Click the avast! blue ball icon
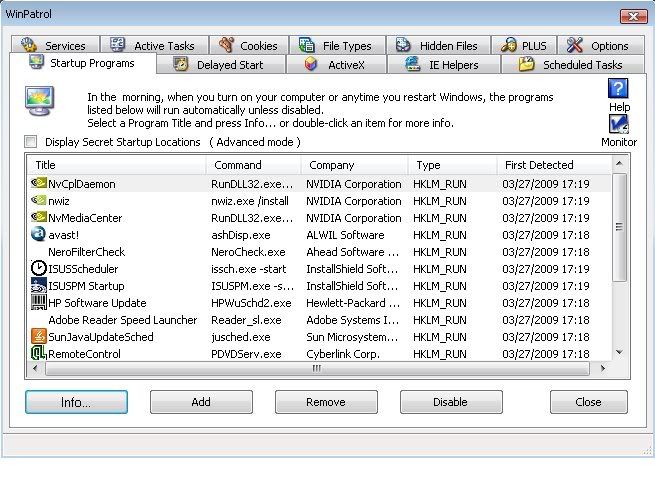Image resolution: width=655 pixels, height=485 pixels. tap(38, 234)
